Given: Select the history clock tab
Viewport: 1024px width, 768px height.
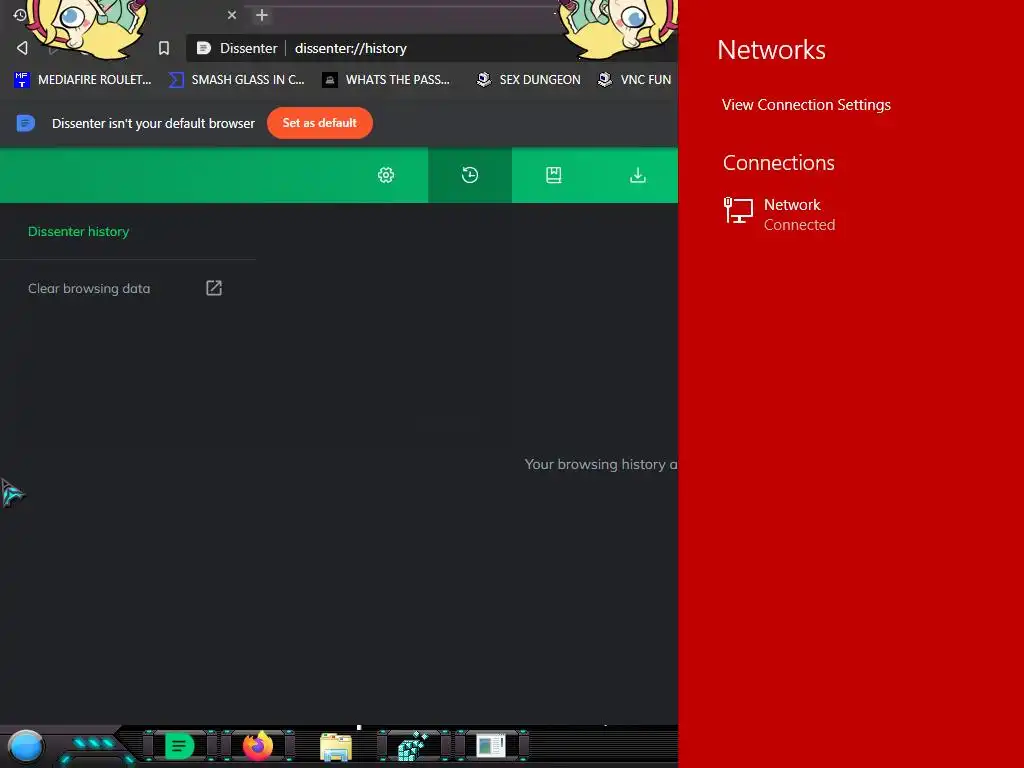Looking at the screenshot, I should [x=470, y=175].
